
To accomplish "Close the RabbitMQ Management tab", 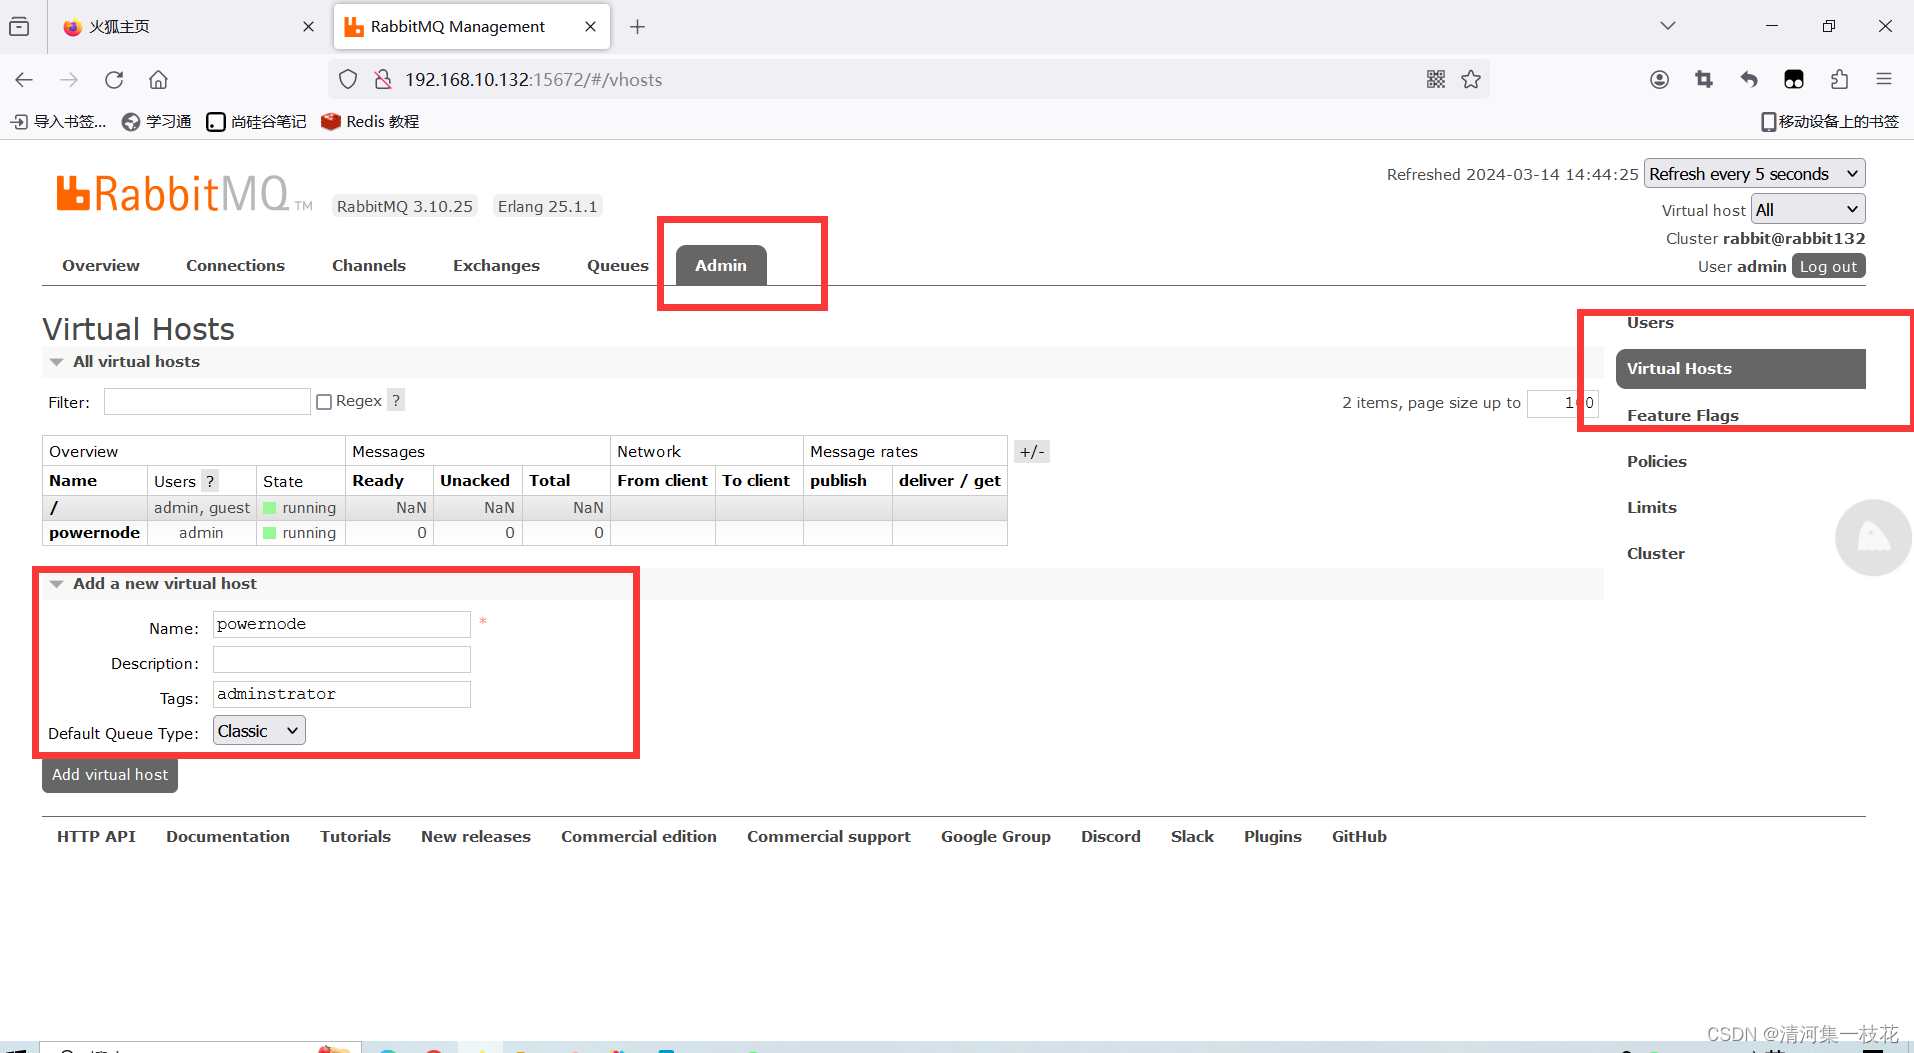I will (591, 27).
